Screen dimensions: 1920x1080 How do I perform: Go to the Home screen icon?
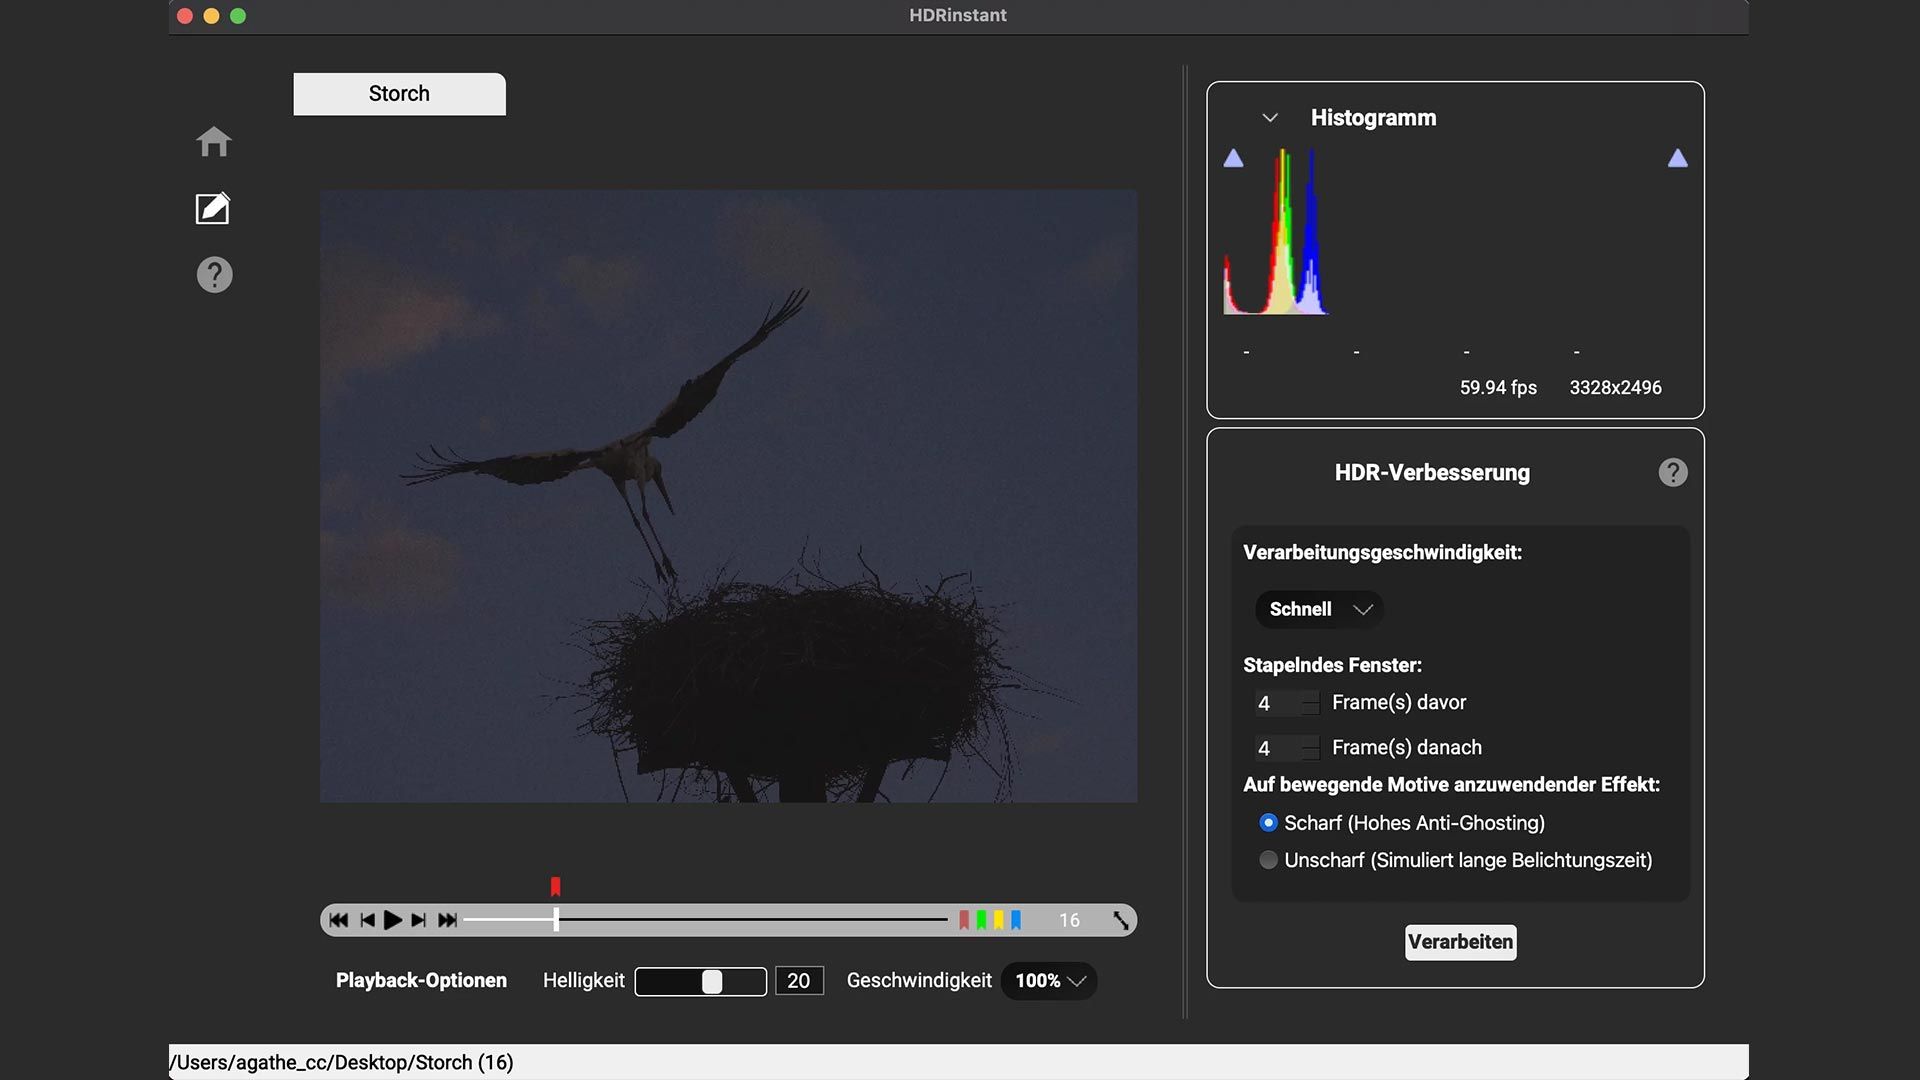click(x=213, y=142)
